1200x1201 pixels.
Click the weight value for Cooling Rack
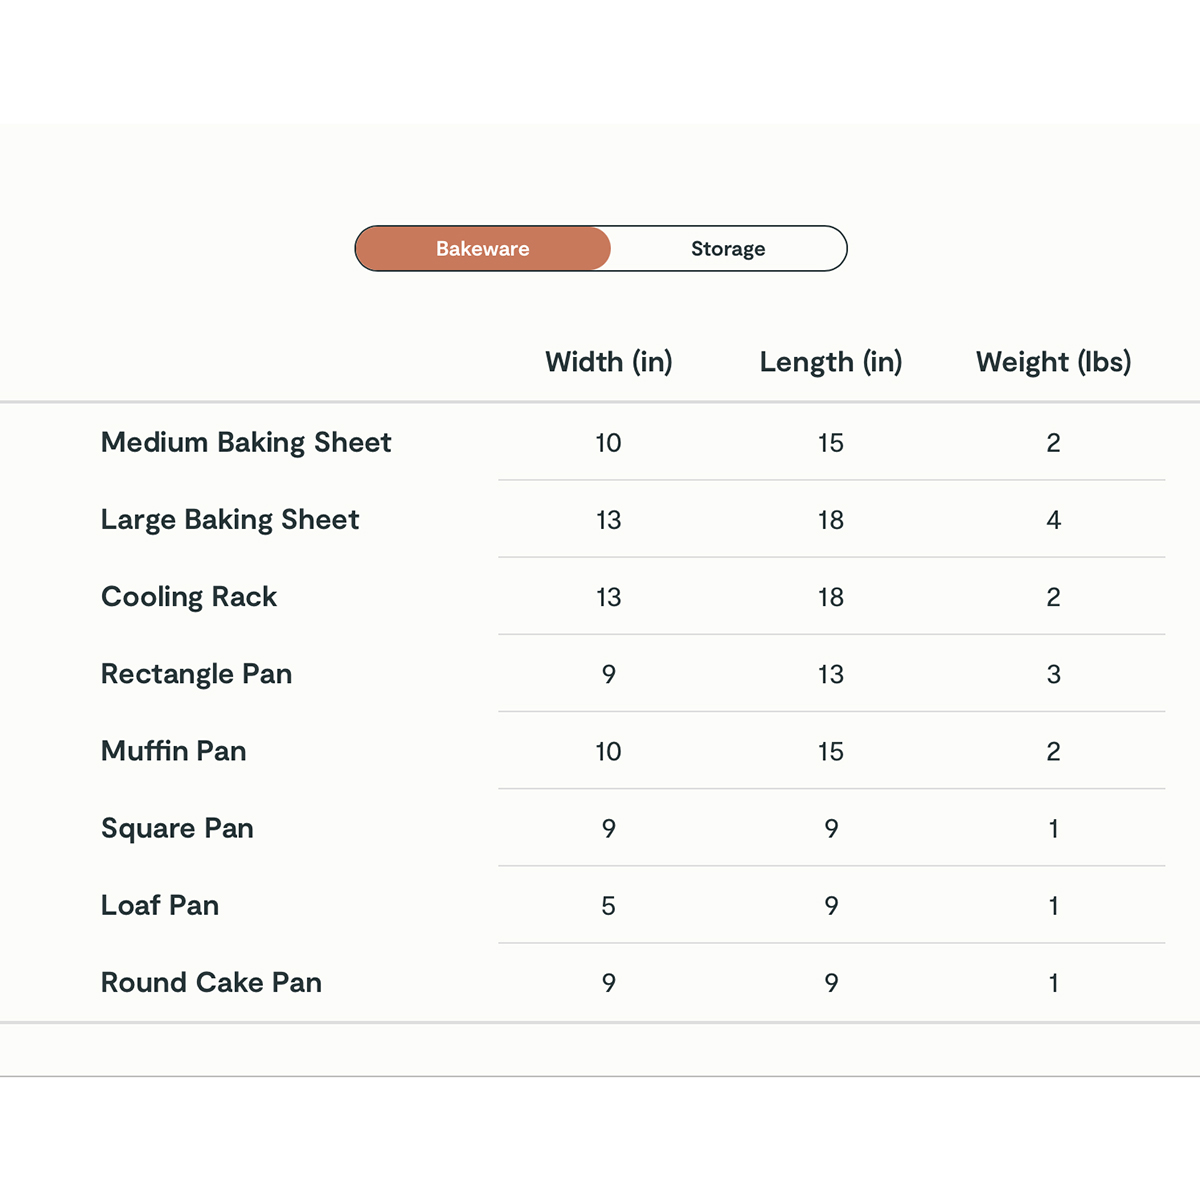click(x=1053, y=596)
